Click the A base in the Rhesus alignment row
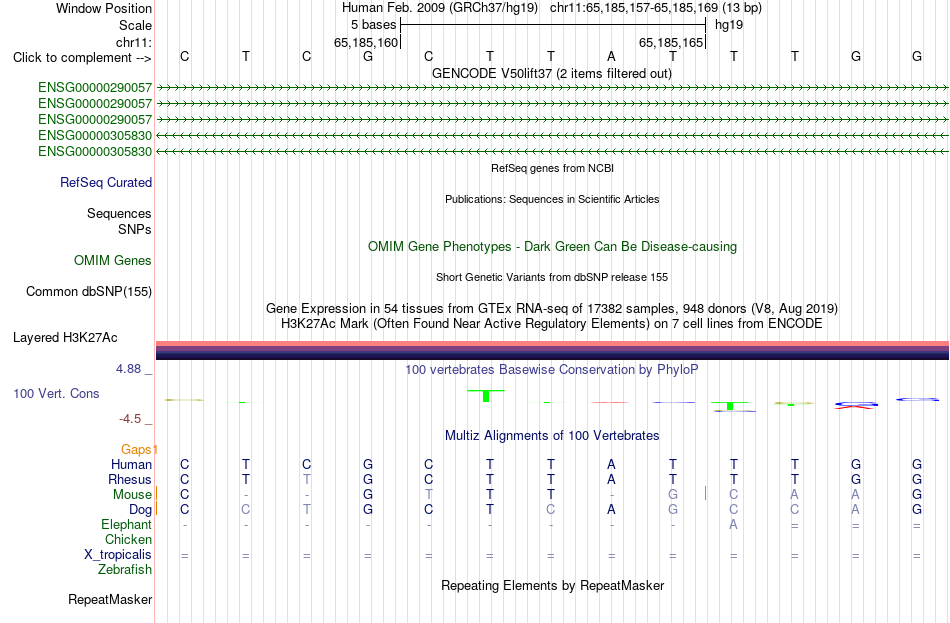Viewport: 950px width, 623px height. [x=611, y=480]
